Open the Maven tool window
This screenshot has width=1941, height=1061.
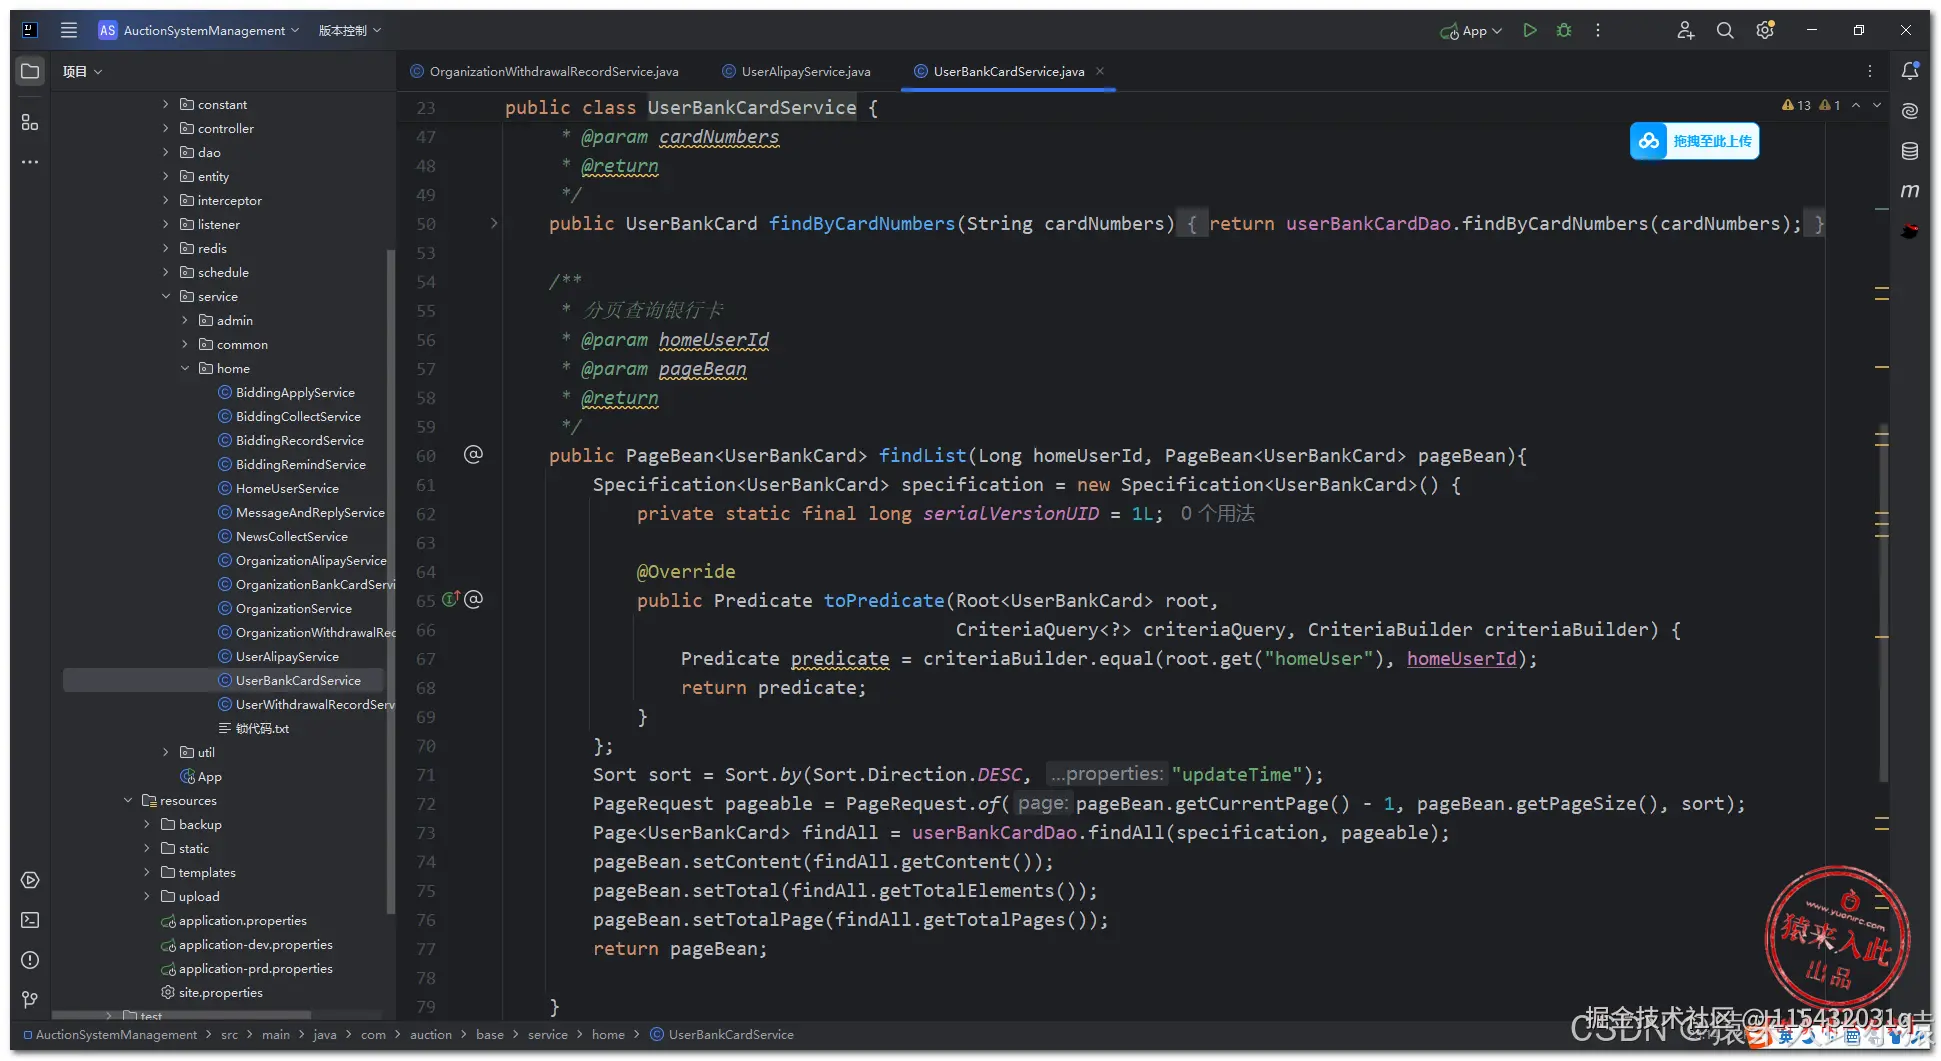tap(1910, 191)
